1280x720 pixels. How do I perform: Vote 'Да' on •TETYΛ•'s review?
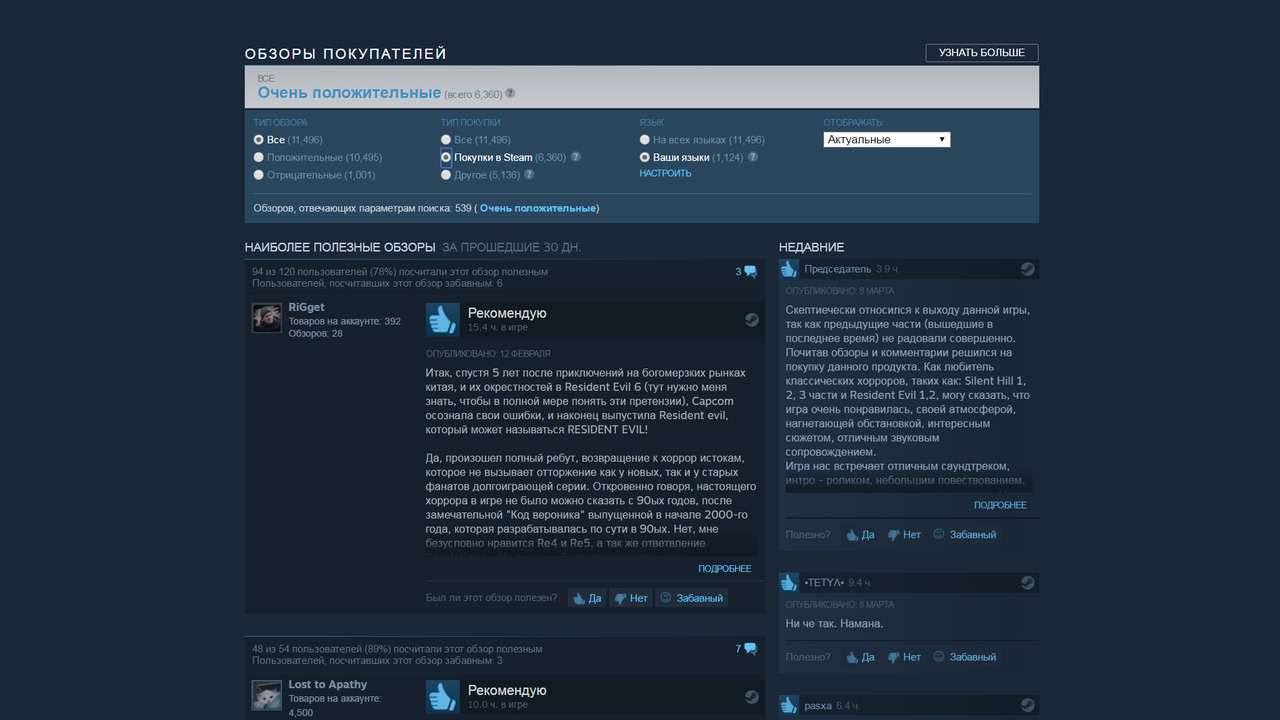click(x=860, y=657)
